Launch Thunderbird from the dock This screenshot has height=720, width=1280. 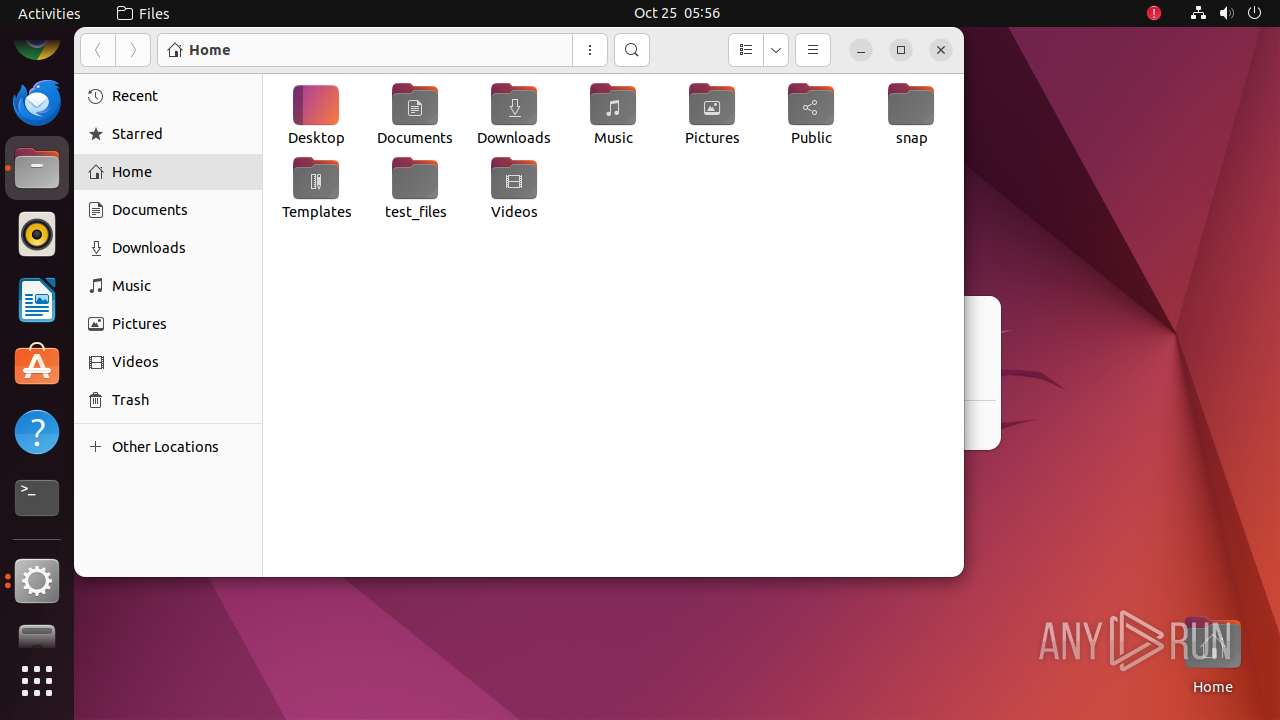[37, 102]
